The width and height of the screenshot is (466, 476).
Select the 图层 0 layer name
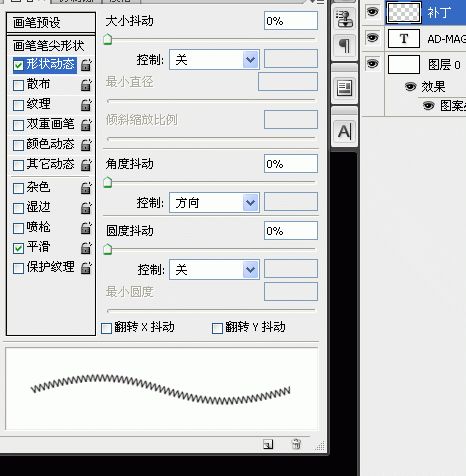444,65
